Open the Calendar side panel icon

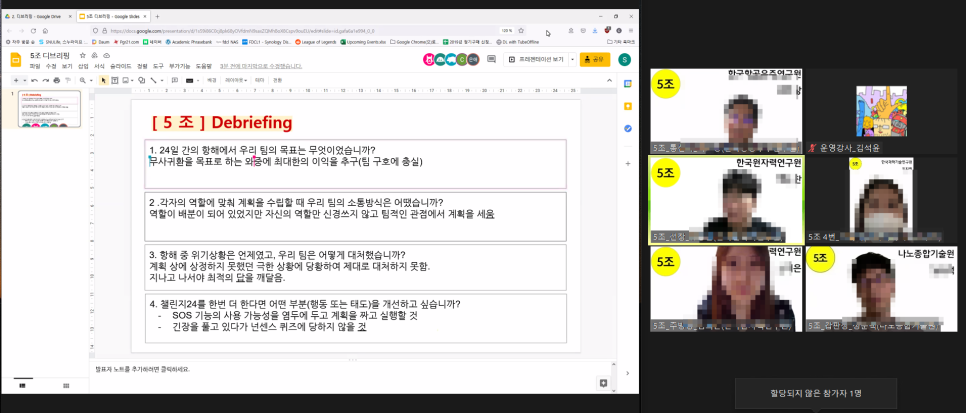pos(628,83)
